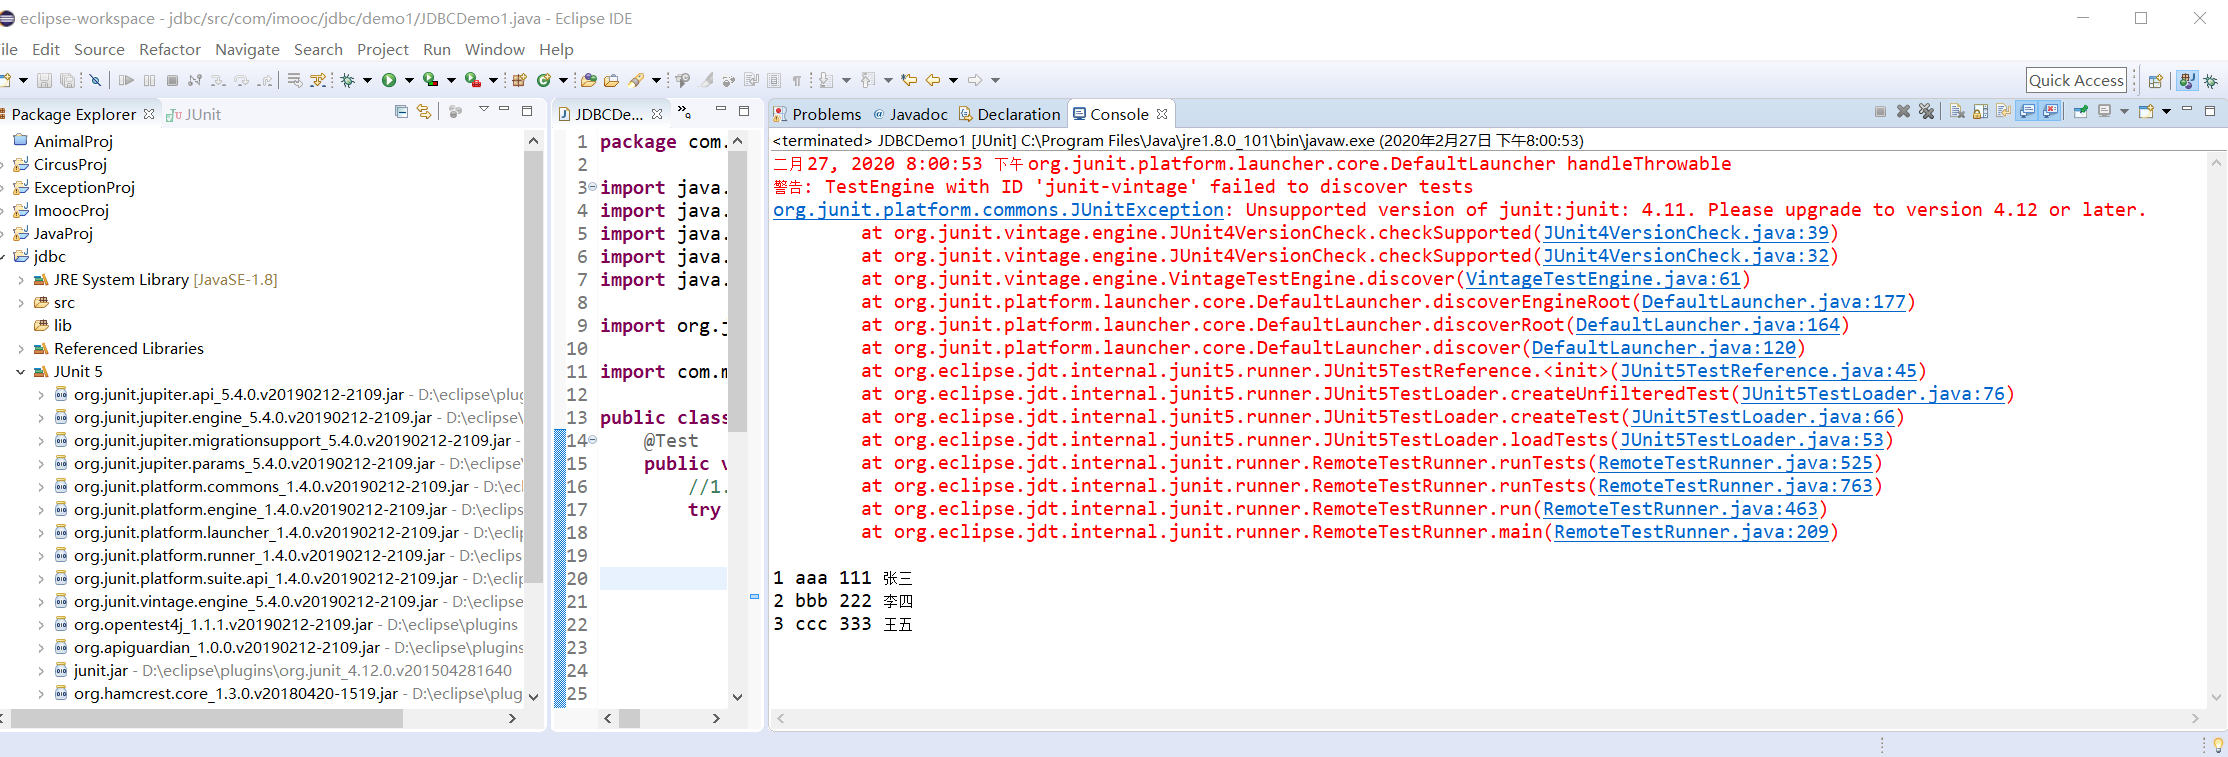Switch to Java perspective button
2228x757 pixels.
[2187, 81]
